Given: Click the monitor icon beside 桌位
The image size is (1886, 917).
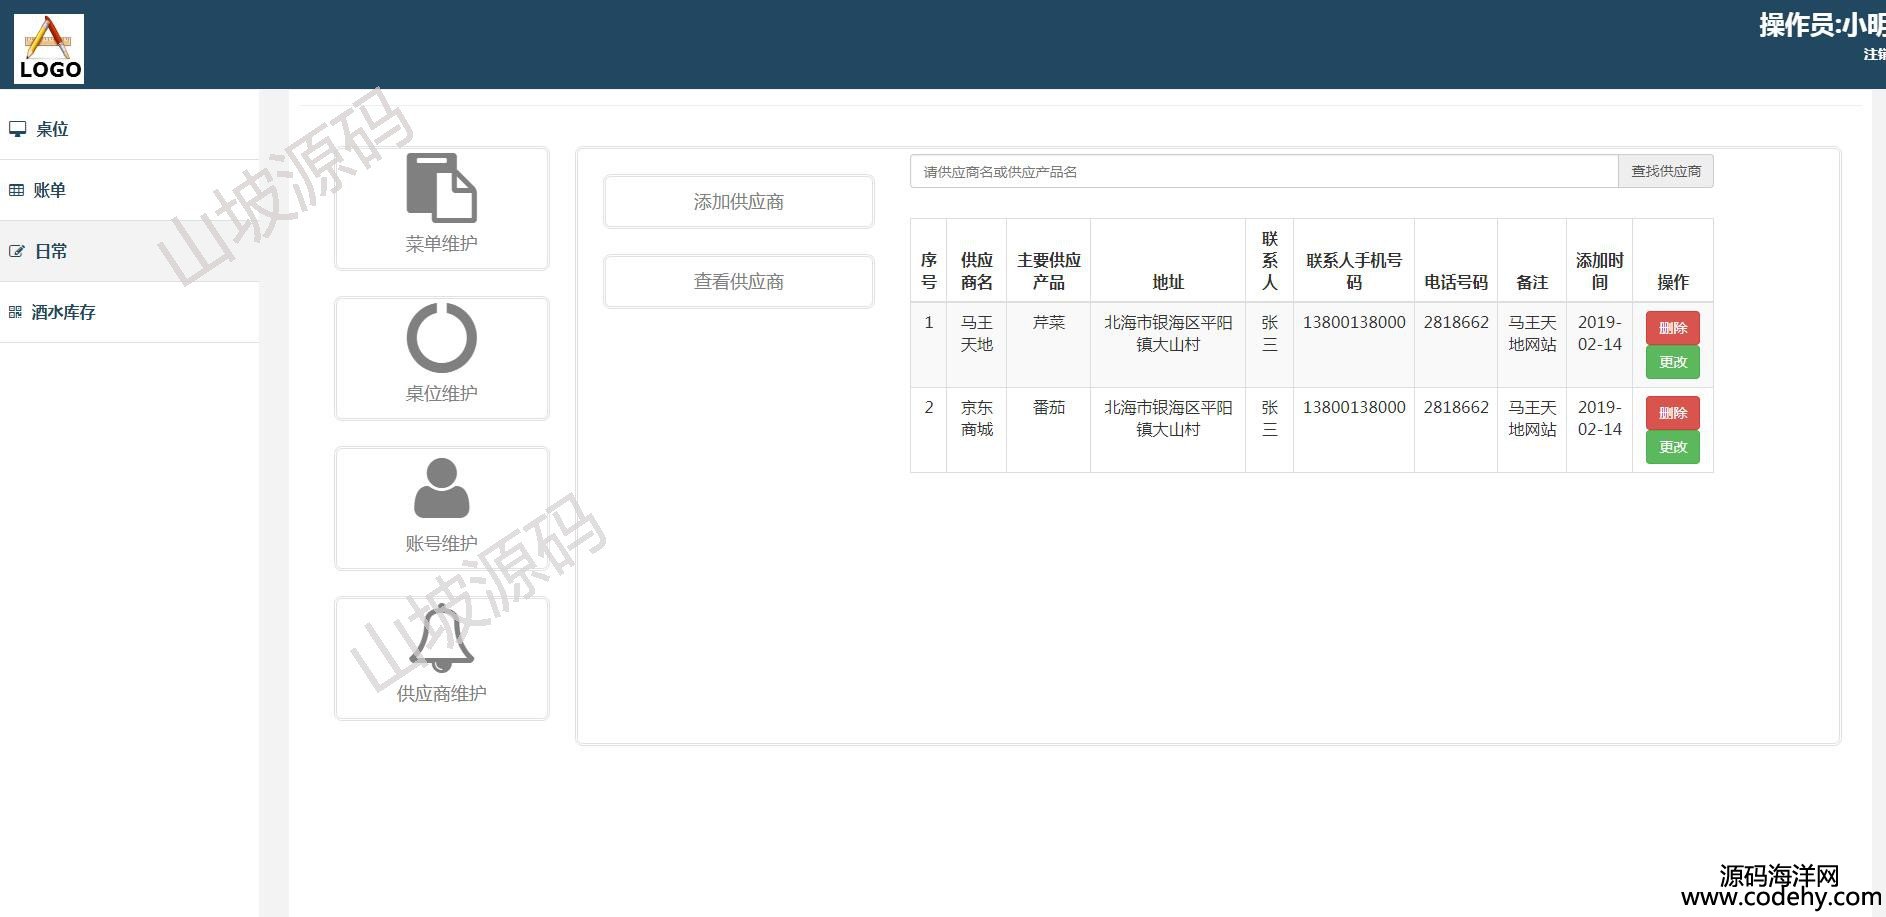Looking at the screenshot, I should pos(17,129).
